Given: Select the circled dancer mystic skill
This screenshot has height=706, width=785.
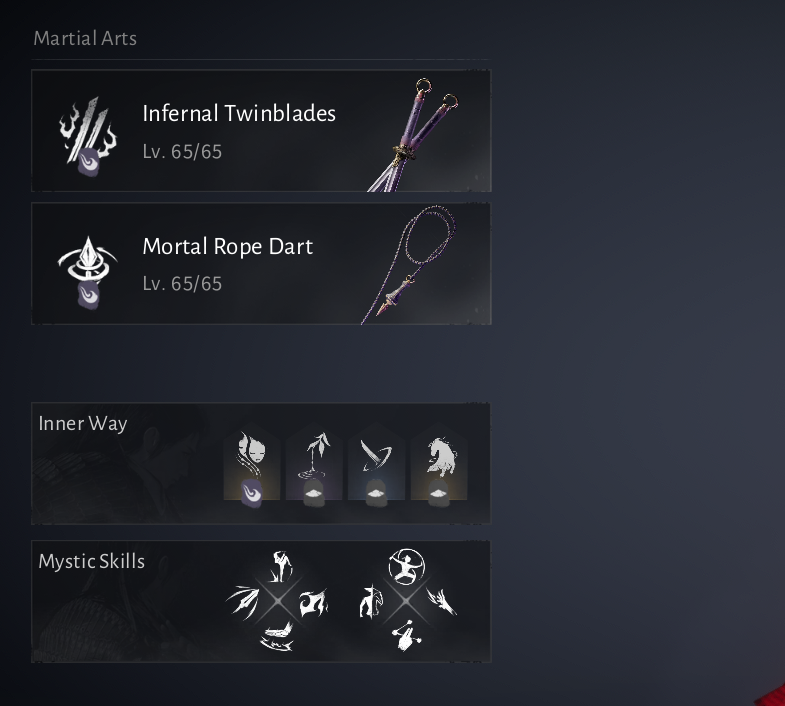Looking at the screenshot, I should [x=407, y=566].
